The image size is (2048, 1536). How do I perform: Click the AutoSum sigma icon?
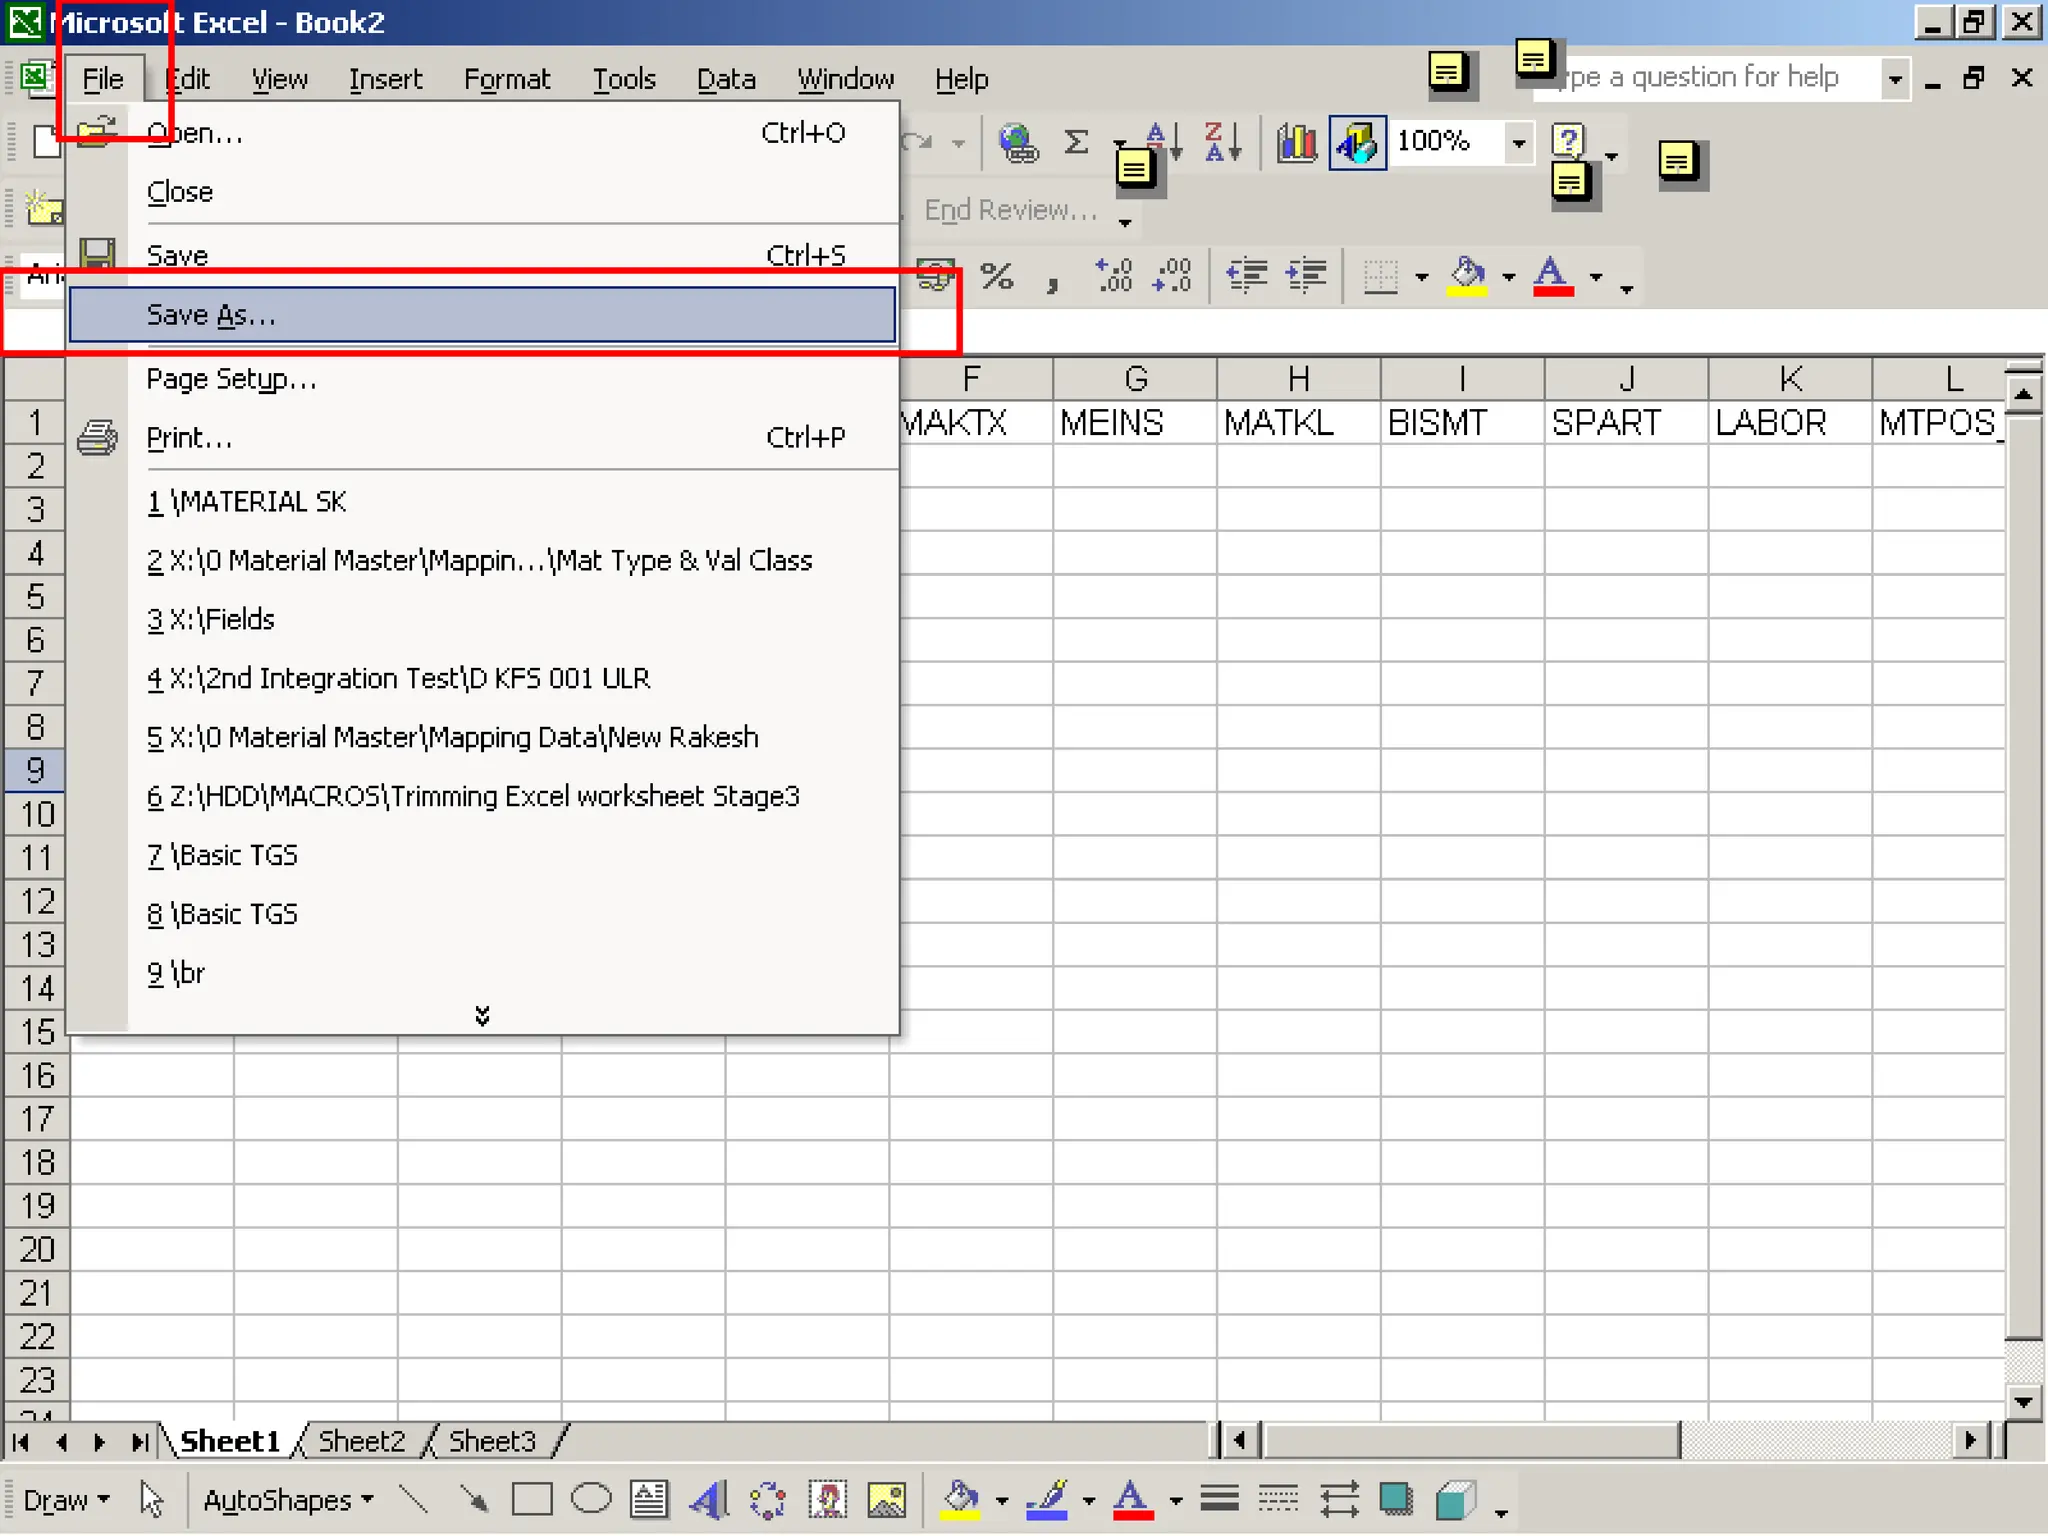pos(1076,143)
